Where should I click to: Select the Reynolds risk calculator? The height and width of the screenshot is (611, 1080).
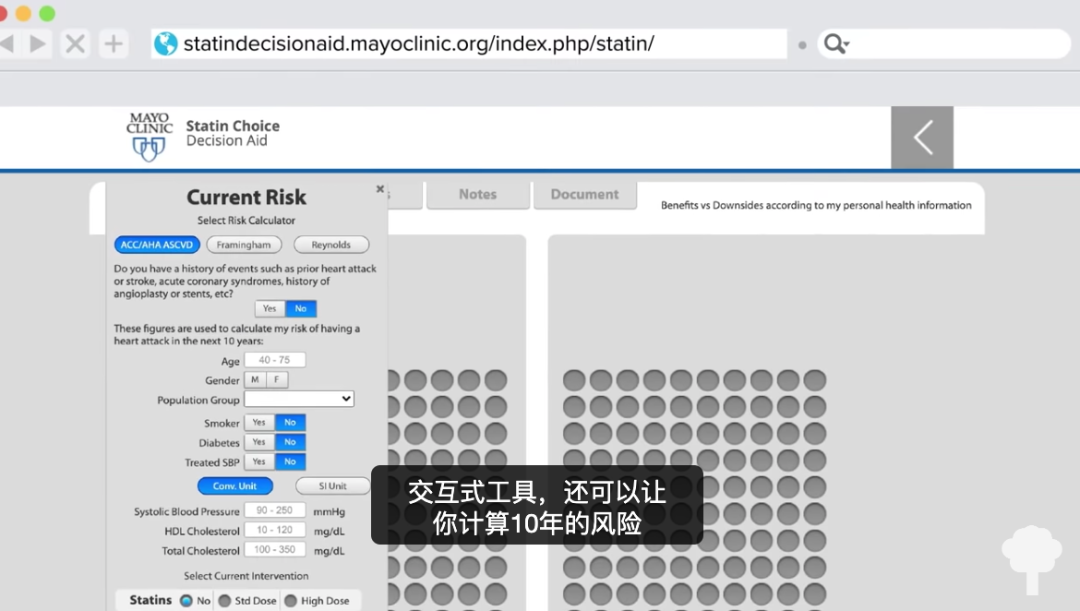[x=331, y=245]
